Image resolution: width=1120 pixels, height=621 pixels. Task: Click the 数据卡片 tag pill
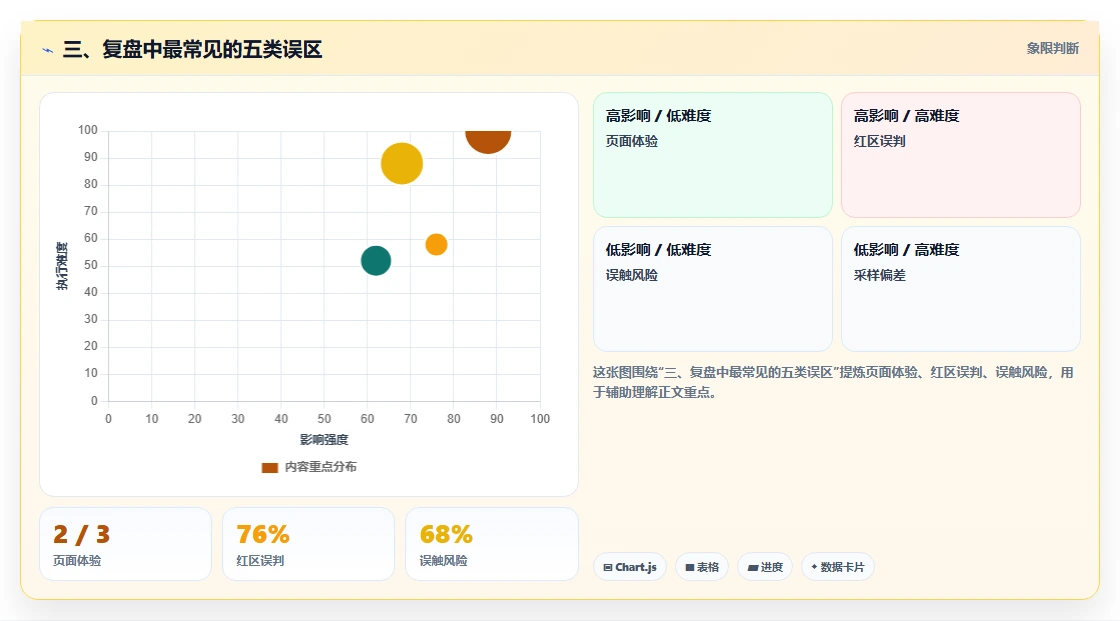[x=838, y=567]
